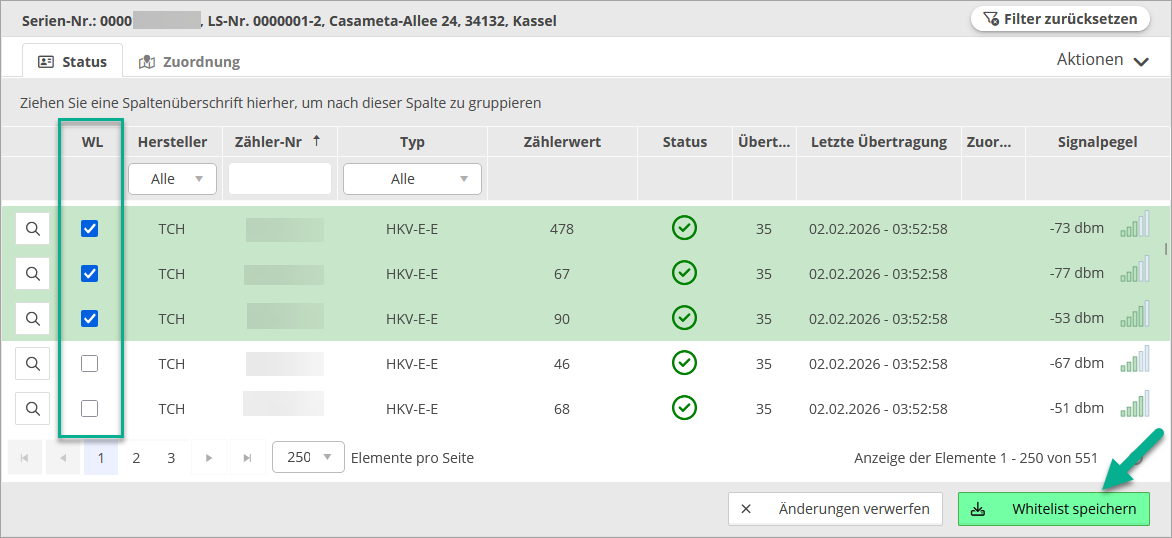Image resolution: width=1172 pixels, height=538 pixels.
Task: Jump to last page arrow icon
Action: [x=247, y=458]
